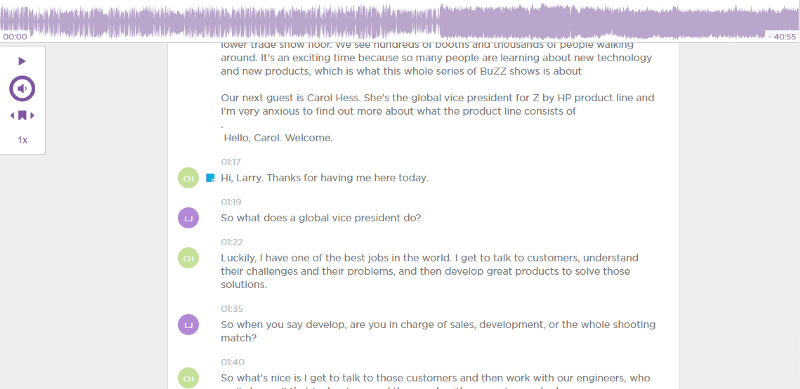Click the remaining time -40:55 label
Viewport: 800px width, 389px height.
782,37
